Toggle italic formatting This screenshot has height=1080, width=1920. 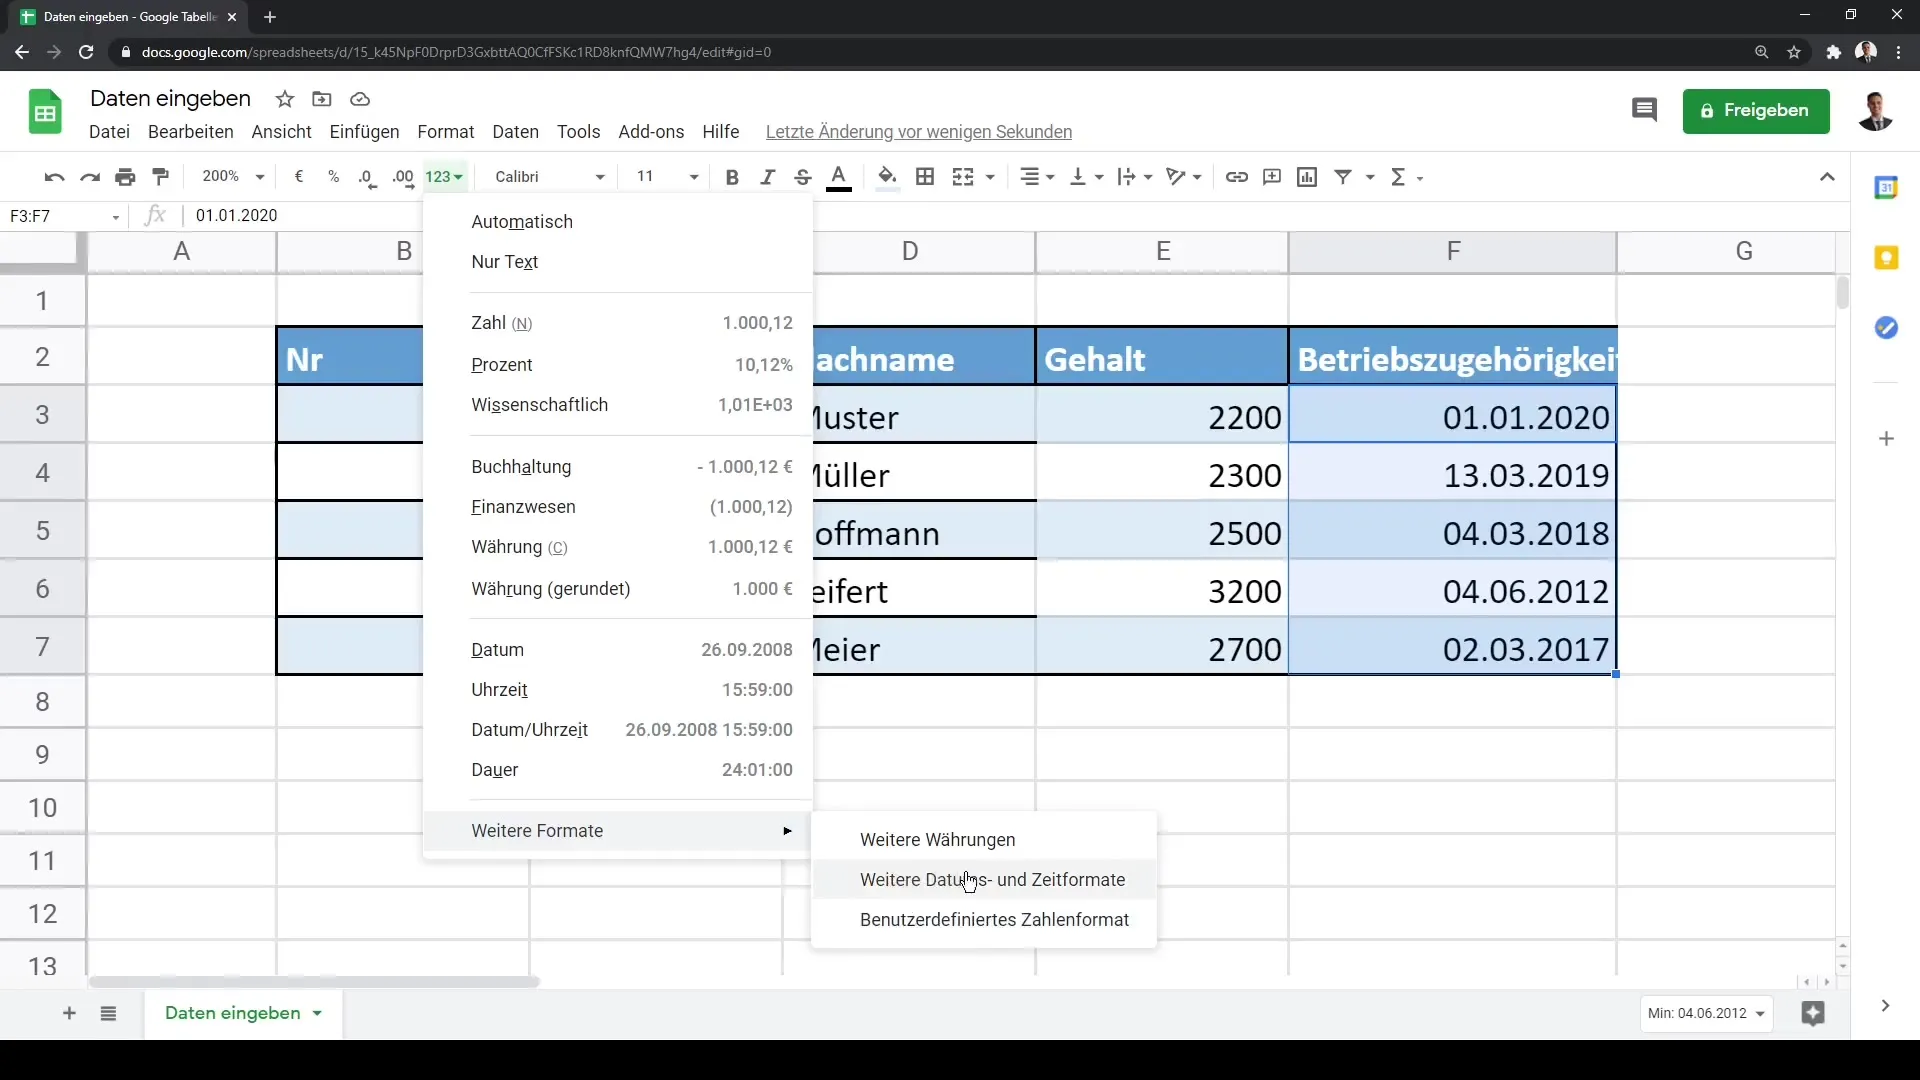(767, 177)
